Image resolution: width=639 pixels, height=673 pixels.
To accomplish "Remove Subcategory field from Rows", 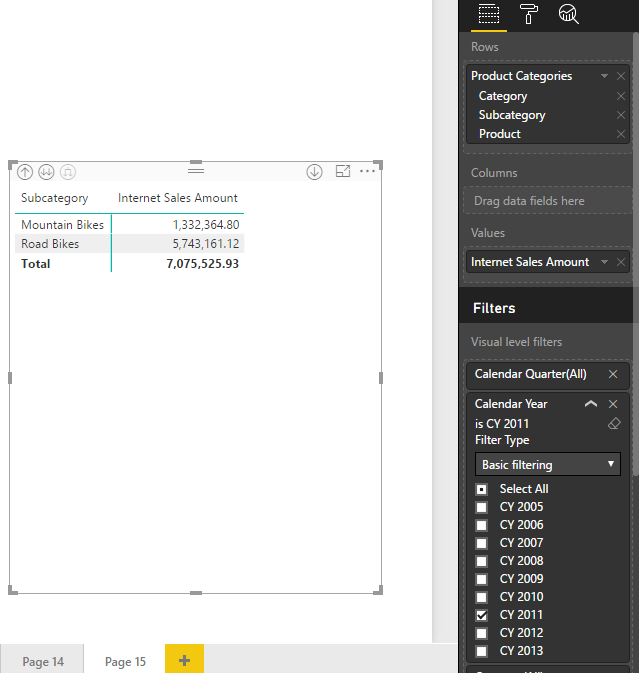I will (x=621, y=115).
